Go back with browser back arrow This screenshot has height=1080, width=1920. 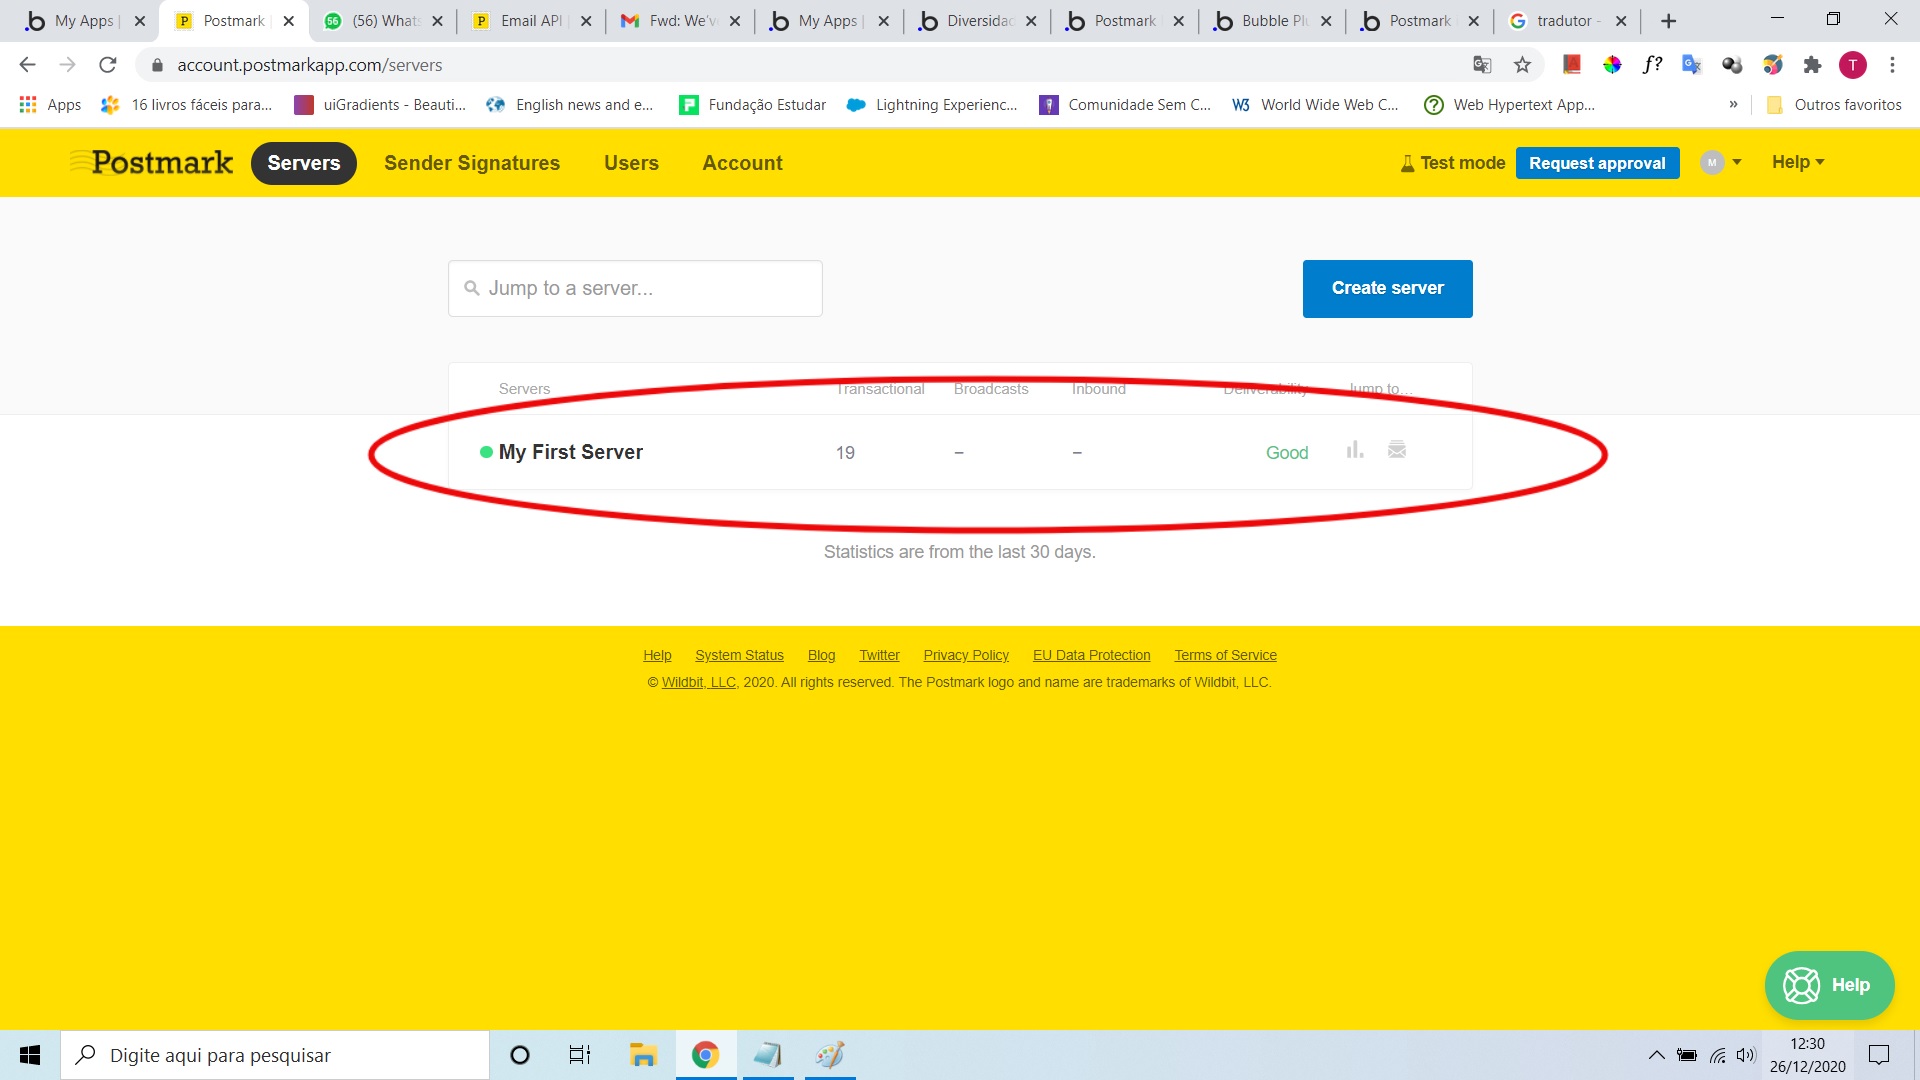(x=27, y=65)
